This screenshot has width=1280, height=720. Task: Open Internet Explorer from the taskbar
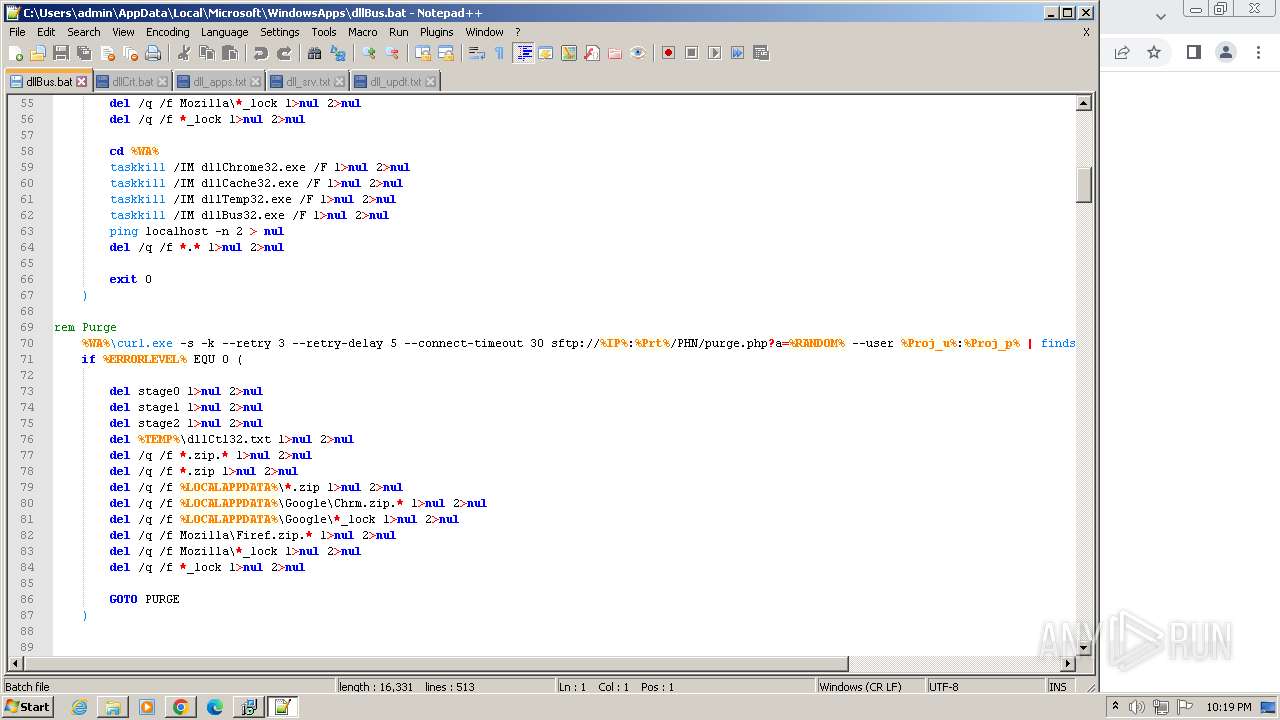click(79, 707)
